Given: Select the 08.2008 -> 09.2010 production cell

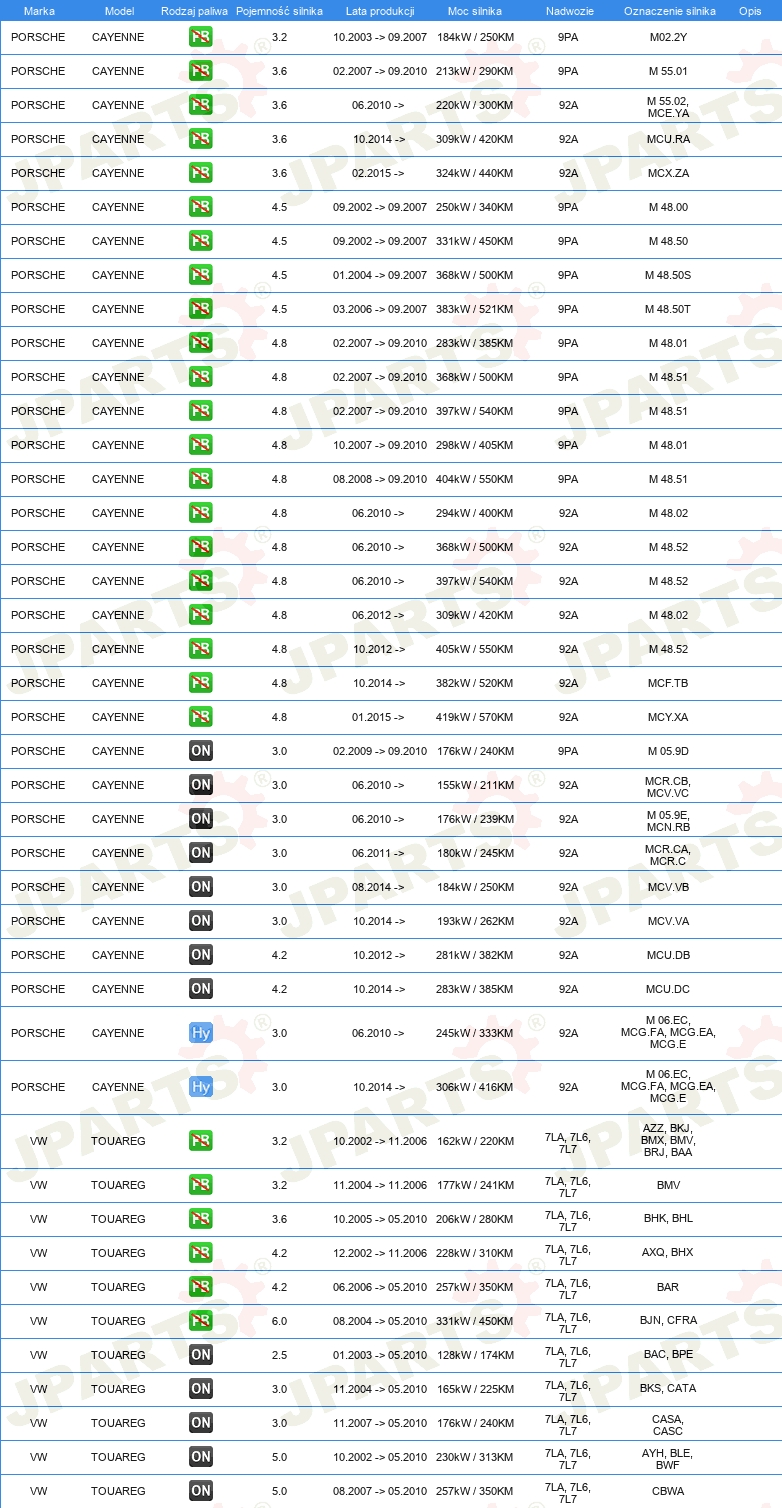Looking at the screenshot, I should click(380, 479).
